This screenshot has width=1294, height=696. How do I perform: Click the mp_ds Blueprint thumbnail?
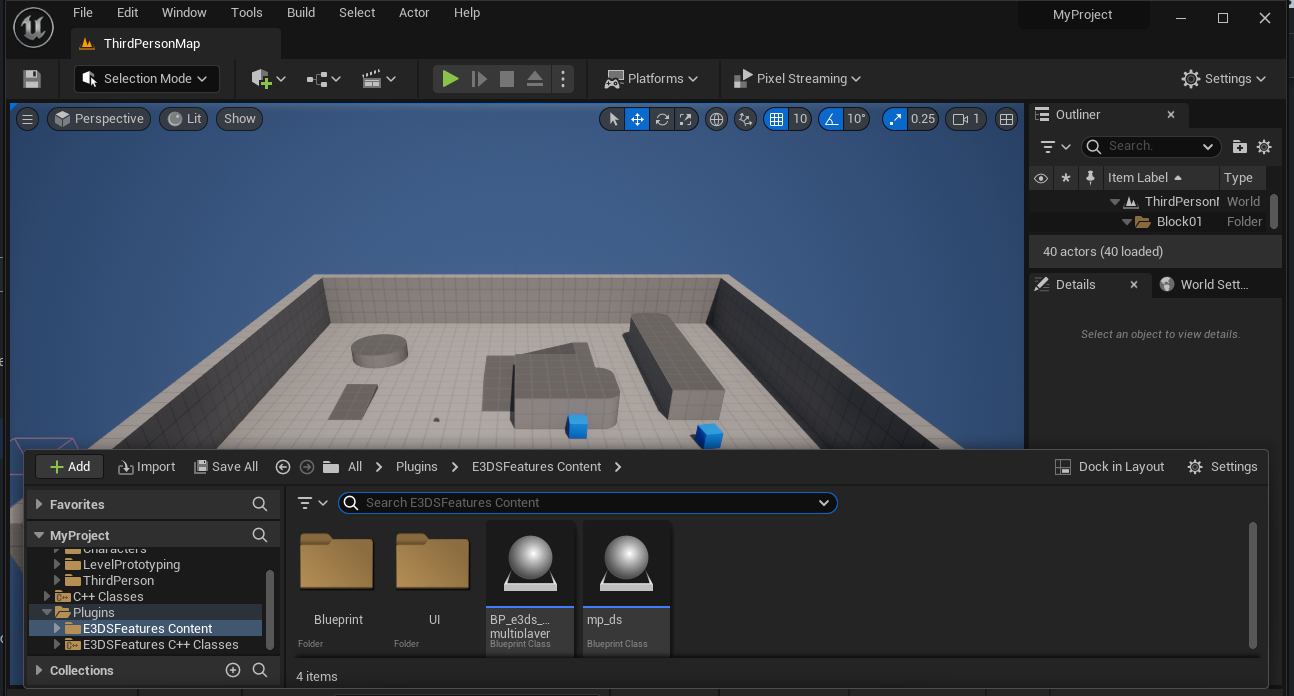pos(627,564)
